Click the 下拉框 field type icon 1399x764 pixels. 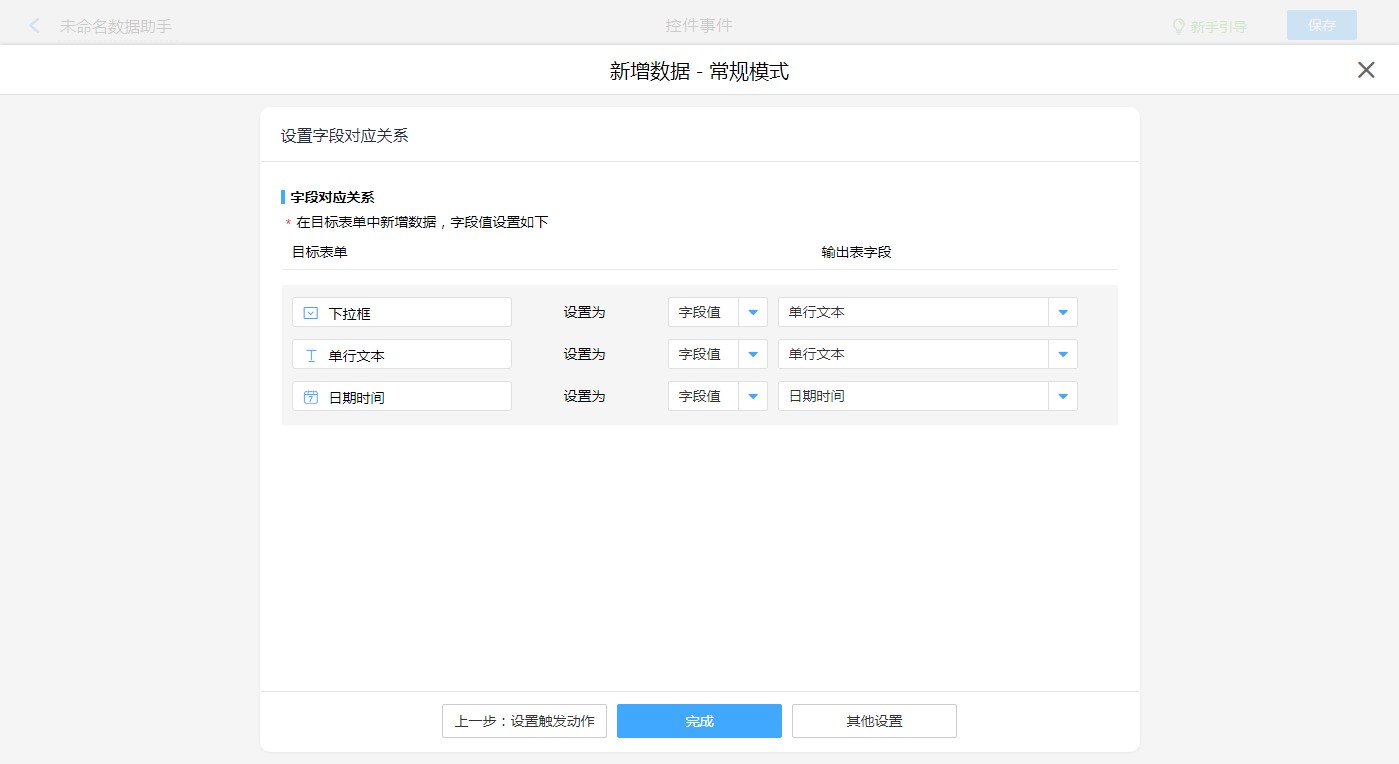(x=311, y=313)
